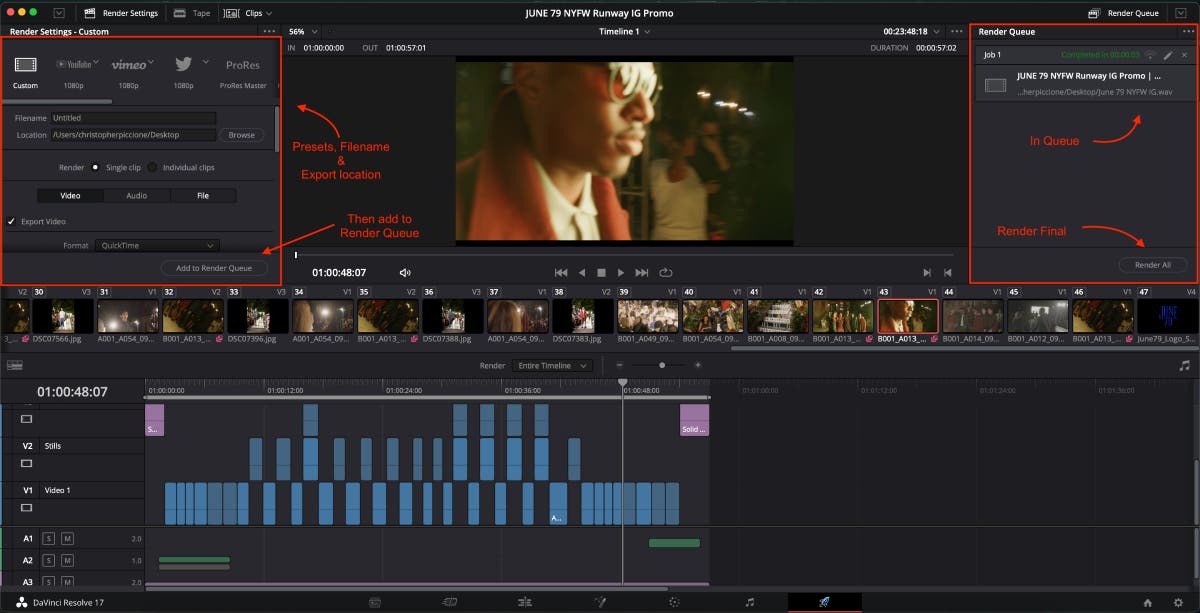Screen dimensions: 1200x613
Task: Click the completed Job 1 thumbnail in Render Queue
Action: (995, 84)
